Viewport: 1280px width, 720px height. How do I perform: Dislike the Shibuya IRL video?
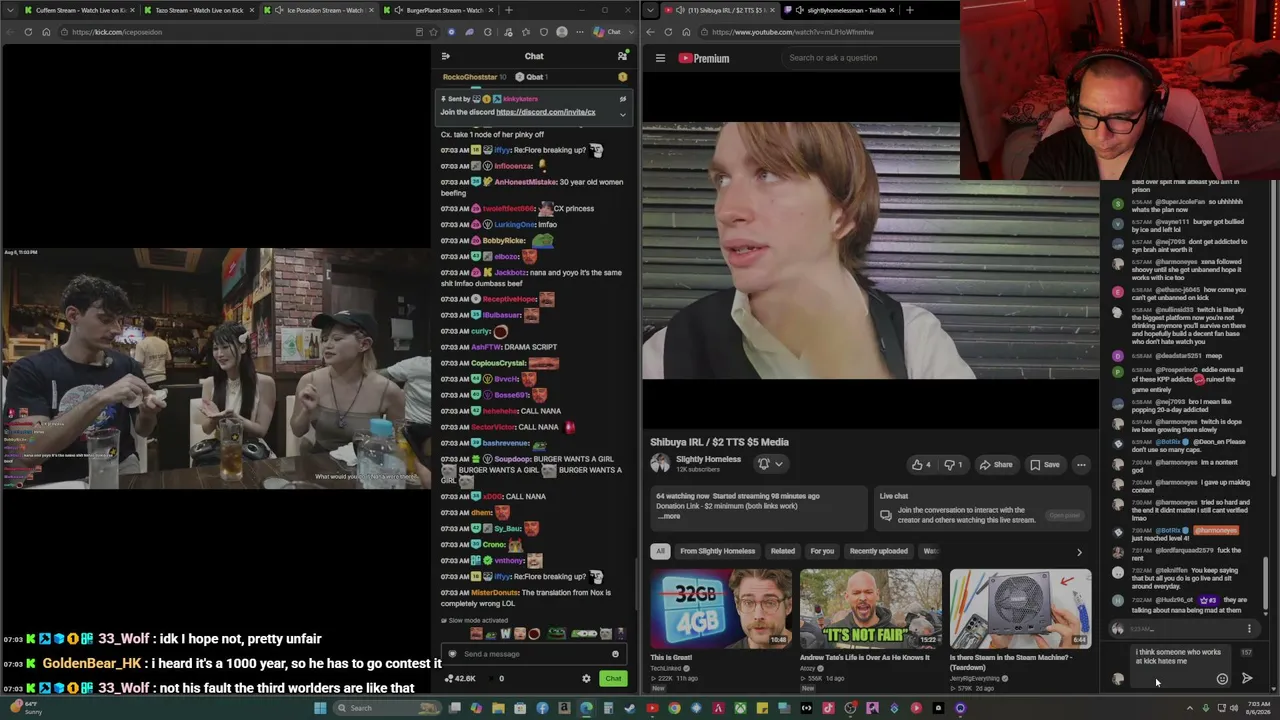[954, 464]
